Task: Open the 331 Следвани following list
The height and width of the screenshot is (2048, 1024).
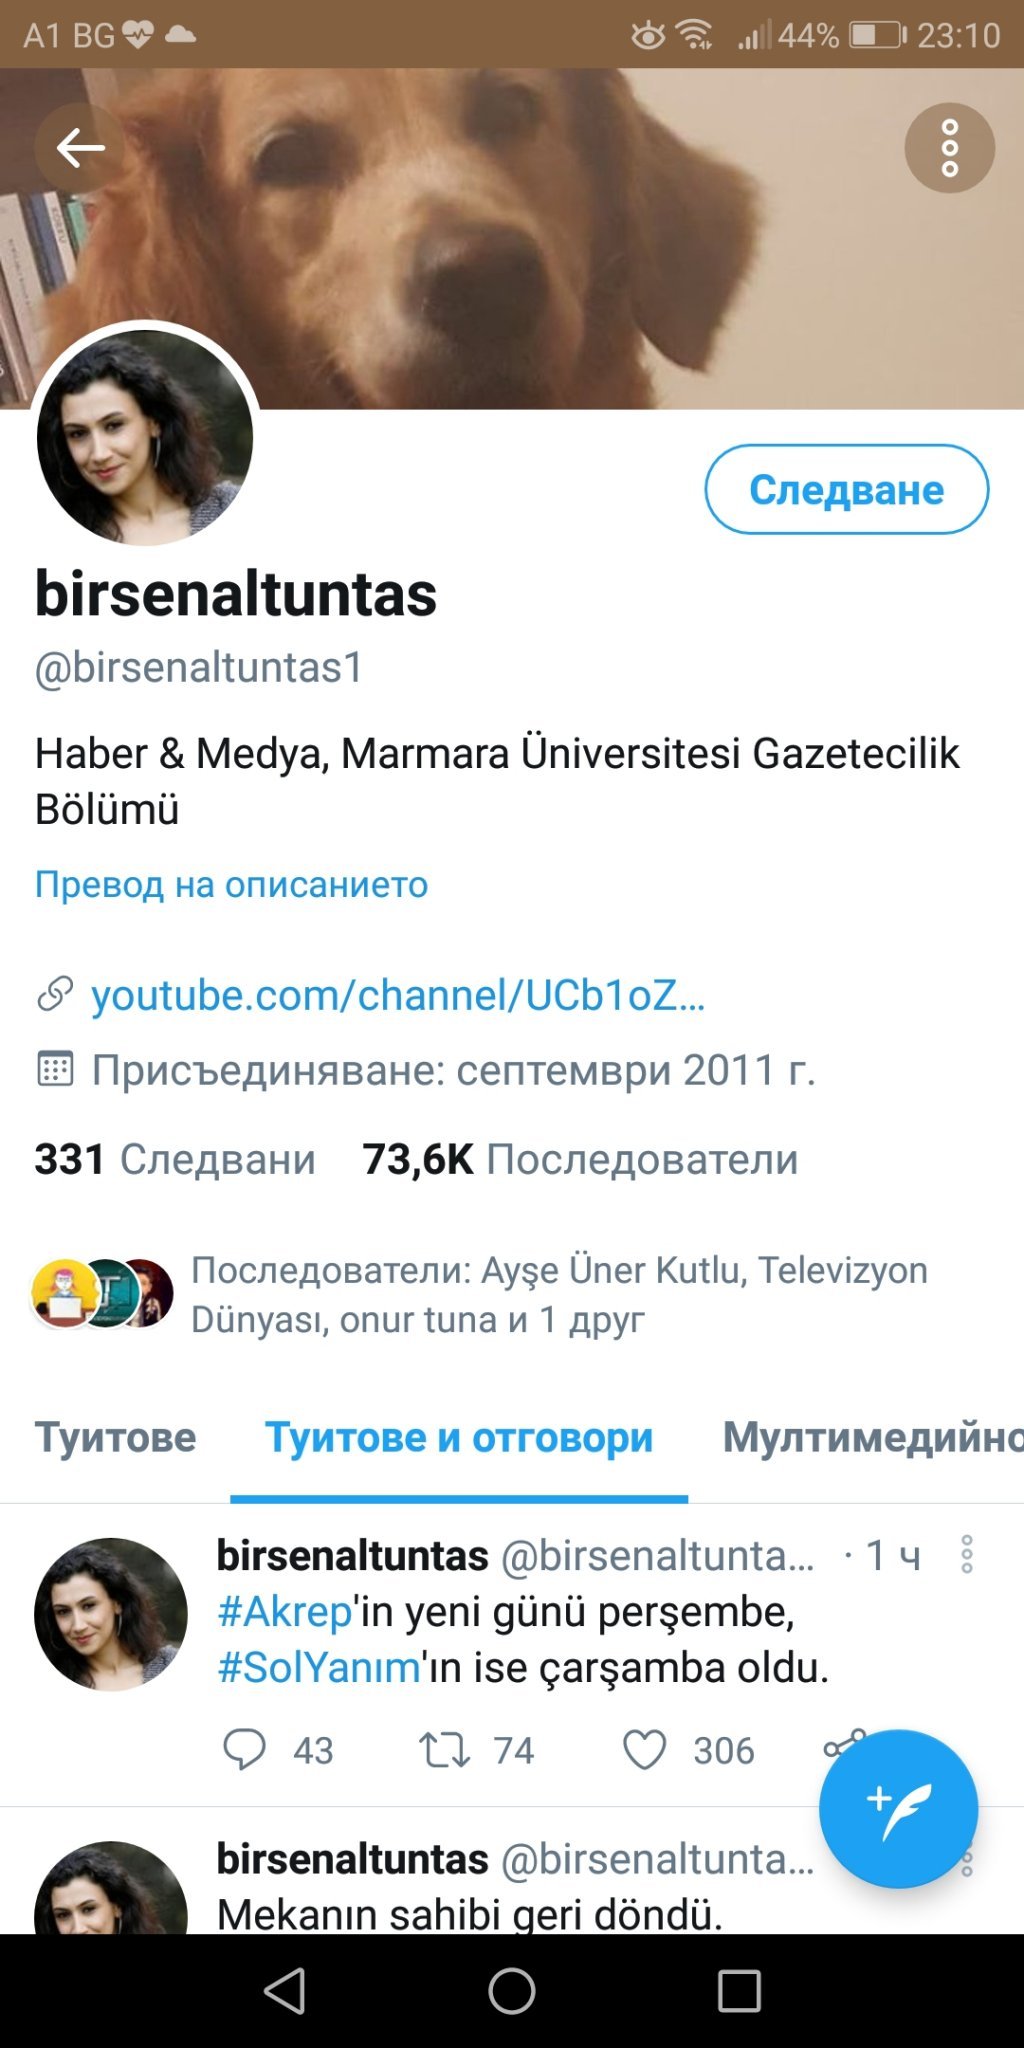Action: [x=175, y=1159]
